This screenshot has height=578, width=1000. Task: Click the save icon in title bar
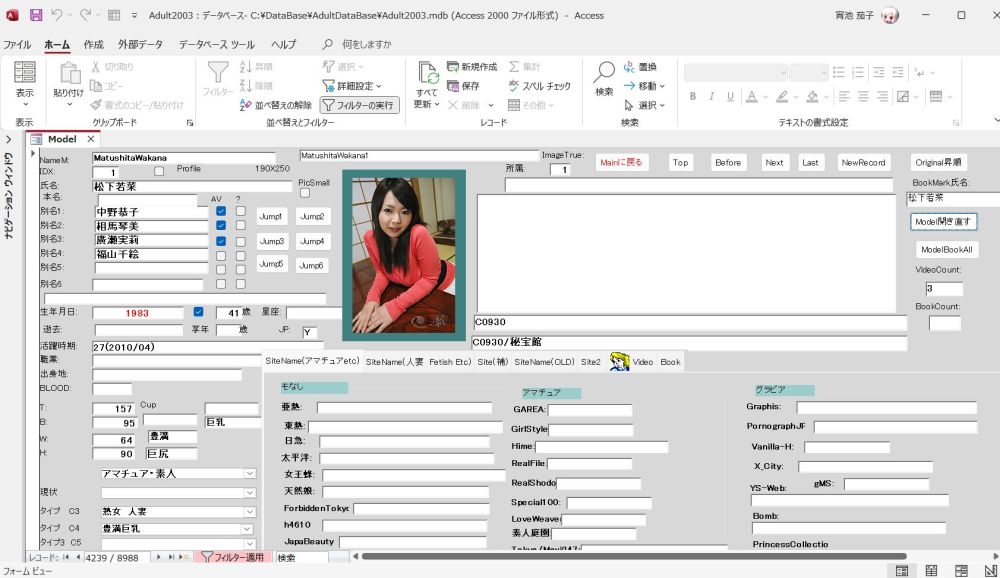pyautogui.click(x=36, y=15)
